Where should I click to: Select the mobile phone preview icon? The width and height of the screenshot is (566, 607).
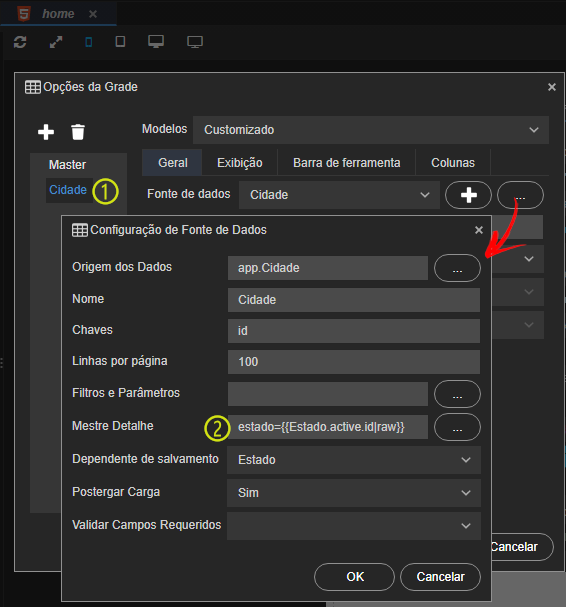click(x=89, y=42)
